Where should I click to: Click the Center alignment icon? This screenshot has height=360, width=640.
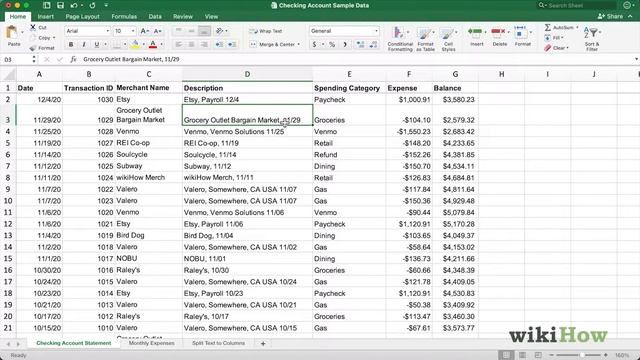191,44
